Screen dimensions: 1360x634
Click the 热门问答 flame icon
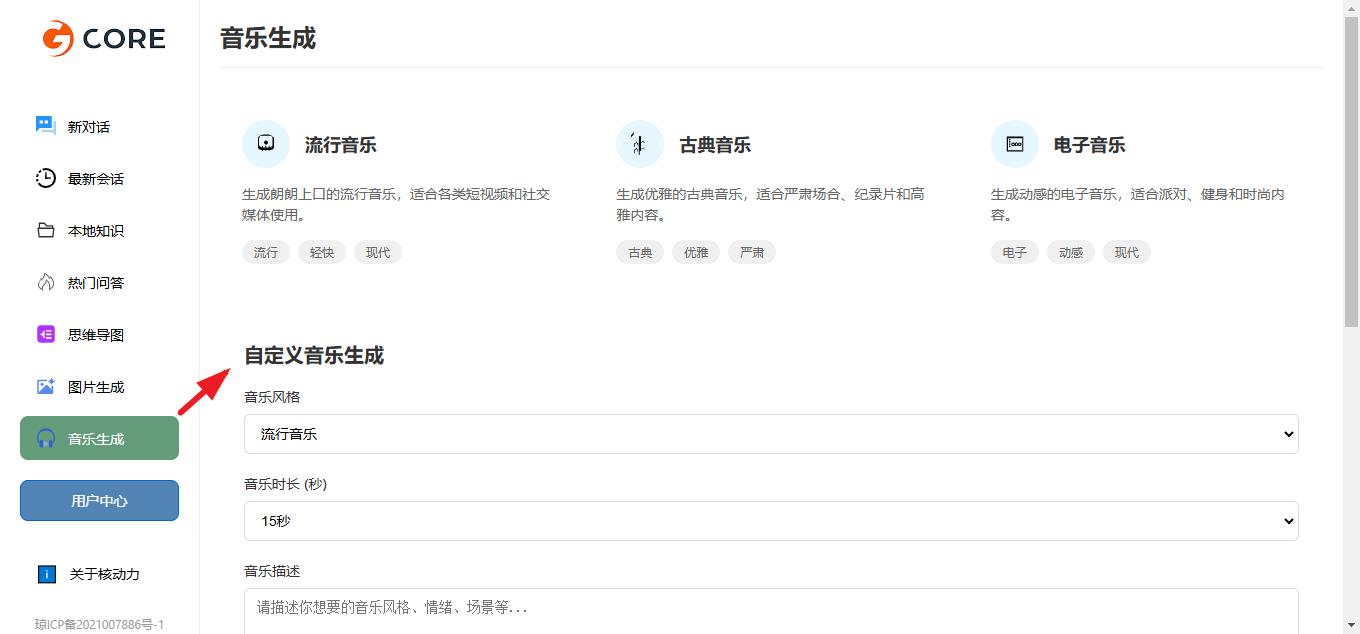coord(46,282)
